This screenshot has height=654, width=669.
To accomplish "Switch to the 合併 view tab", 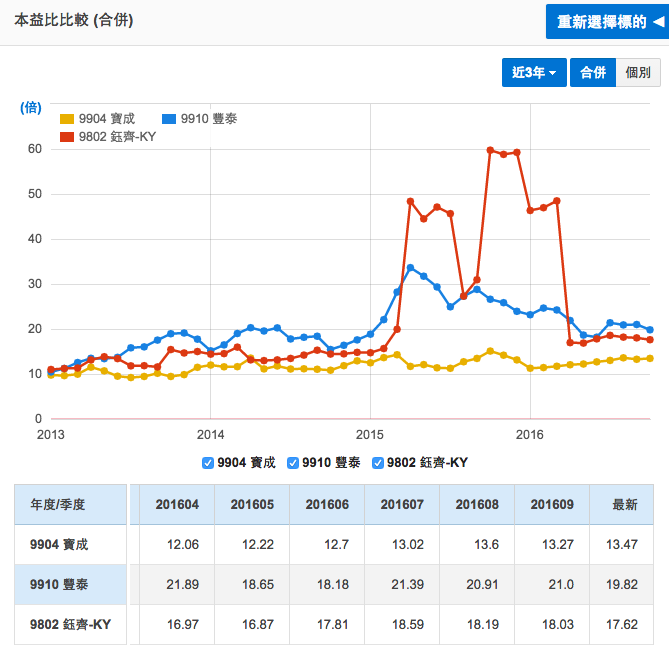I will [593, 73].
